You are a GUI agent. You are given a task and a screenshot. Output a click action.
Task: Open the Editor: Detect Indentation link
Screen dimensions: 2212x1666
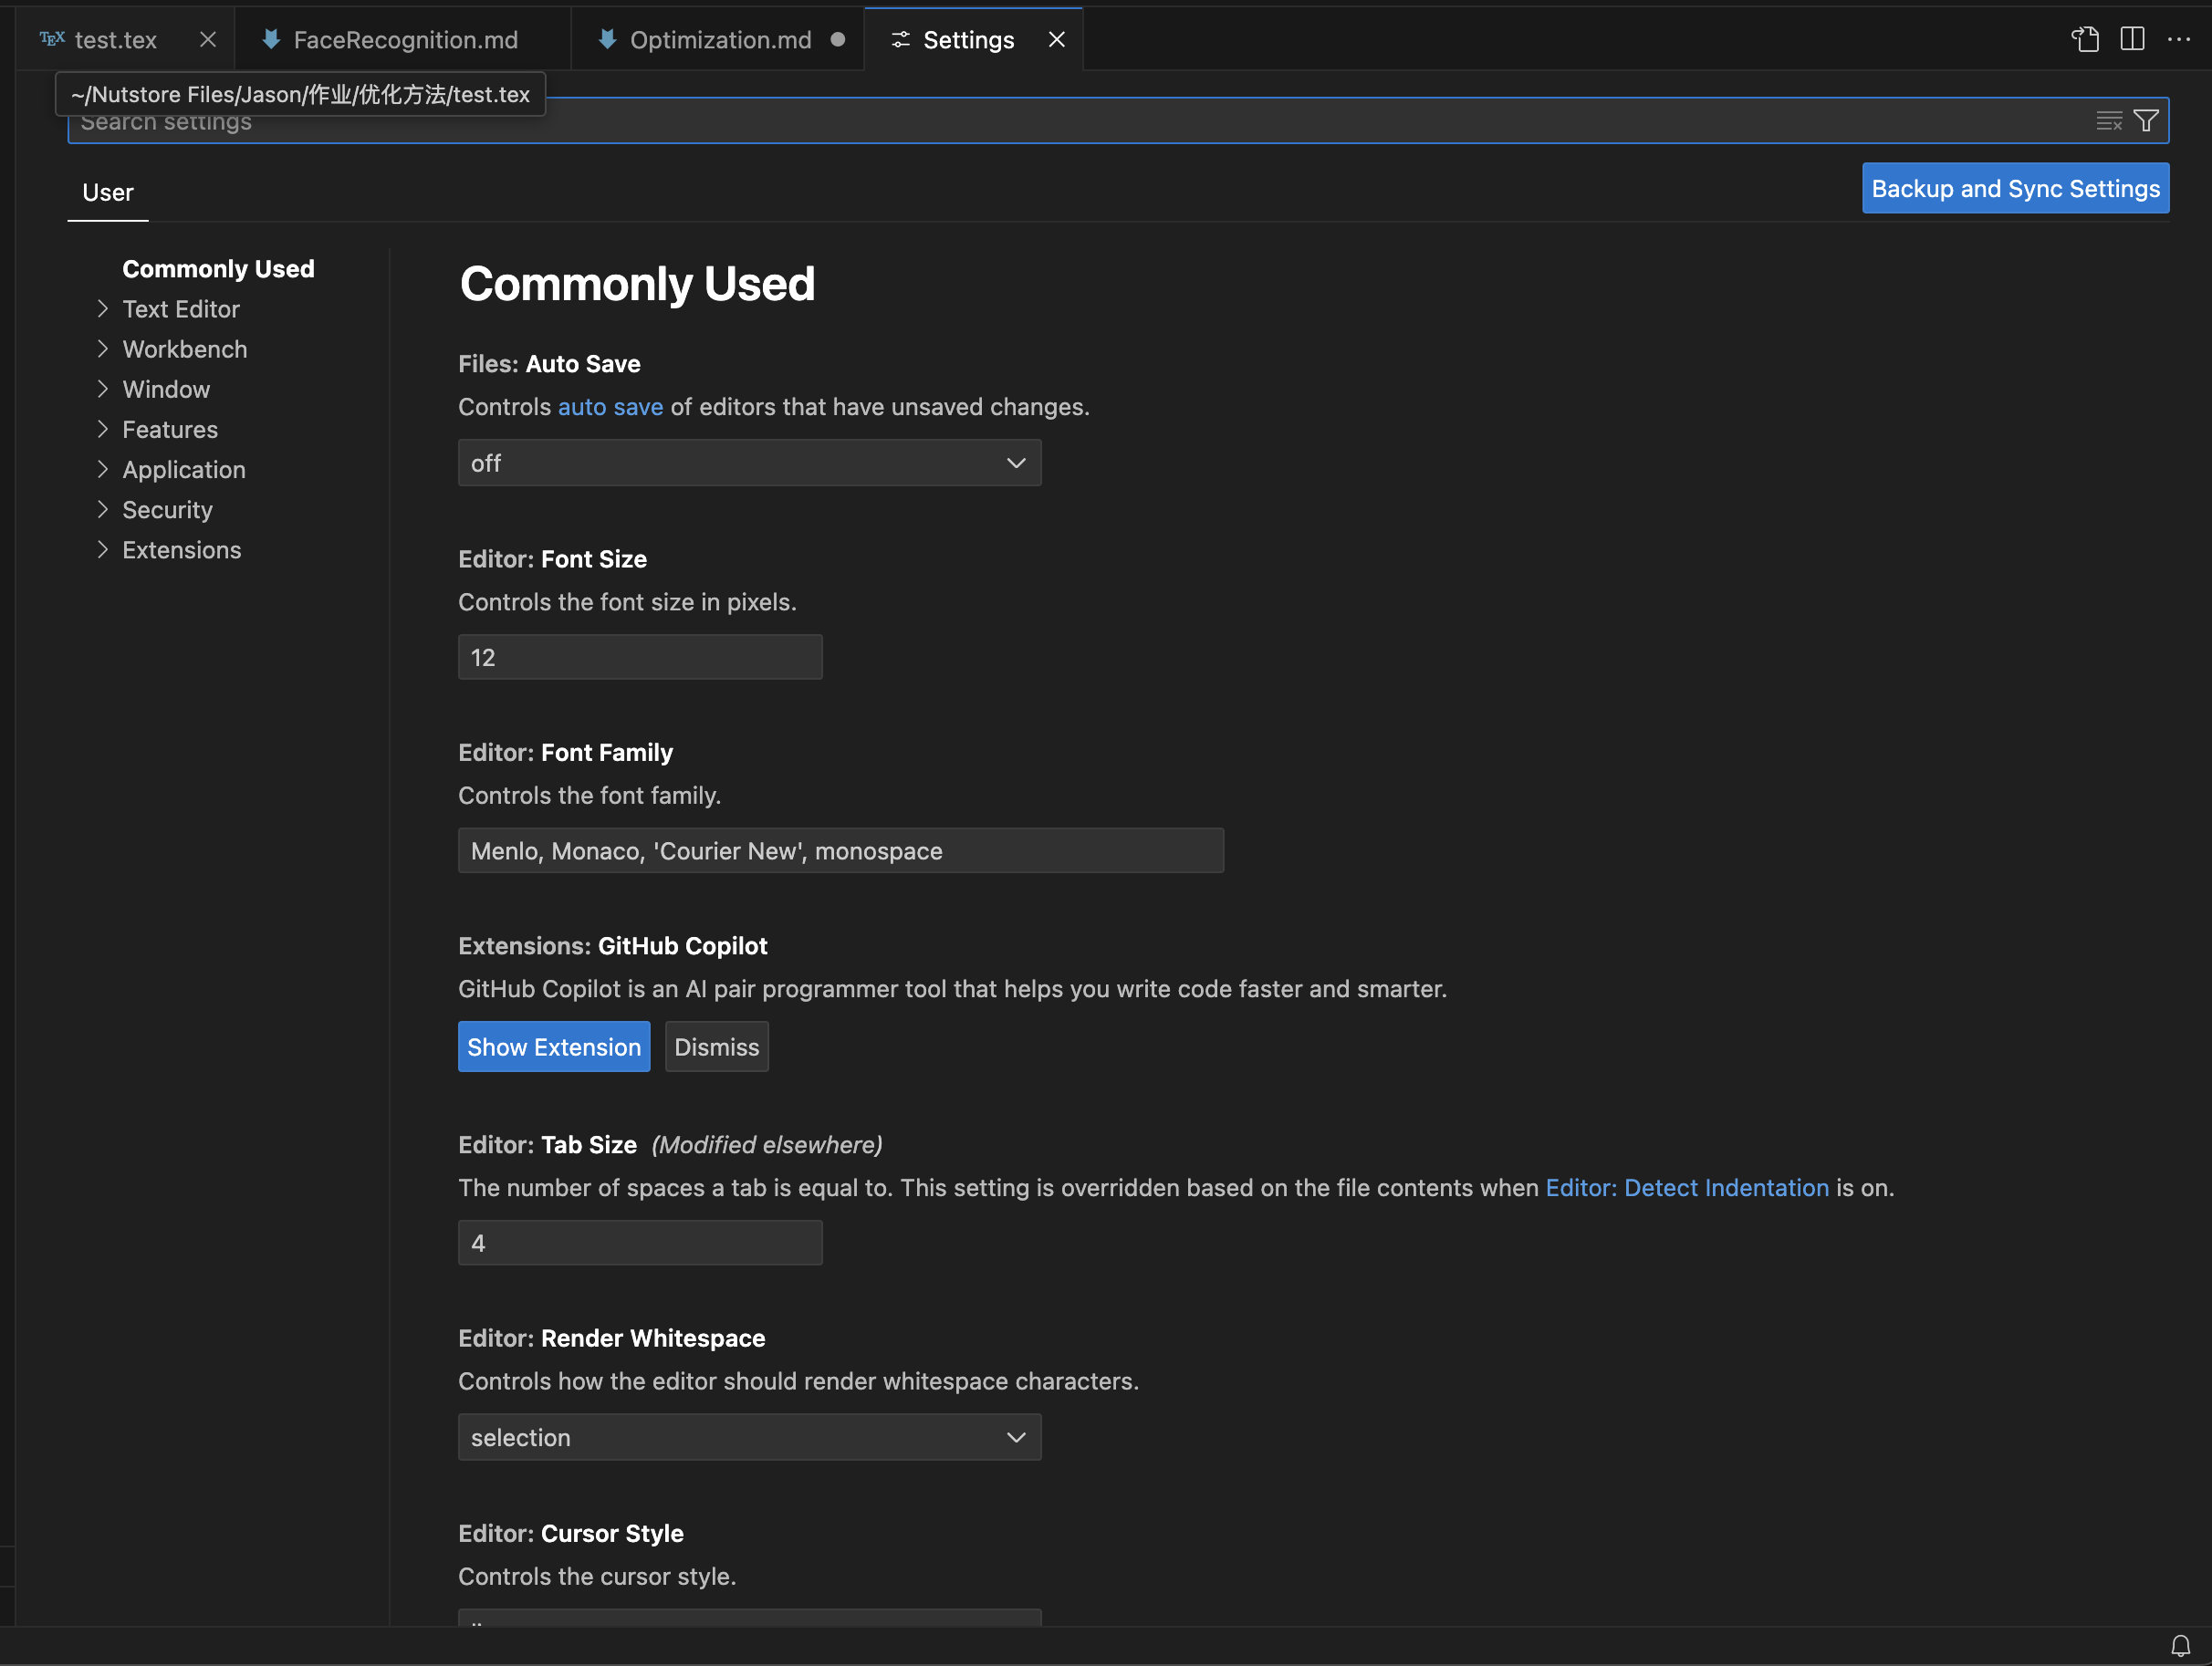click(1687, 1188)
